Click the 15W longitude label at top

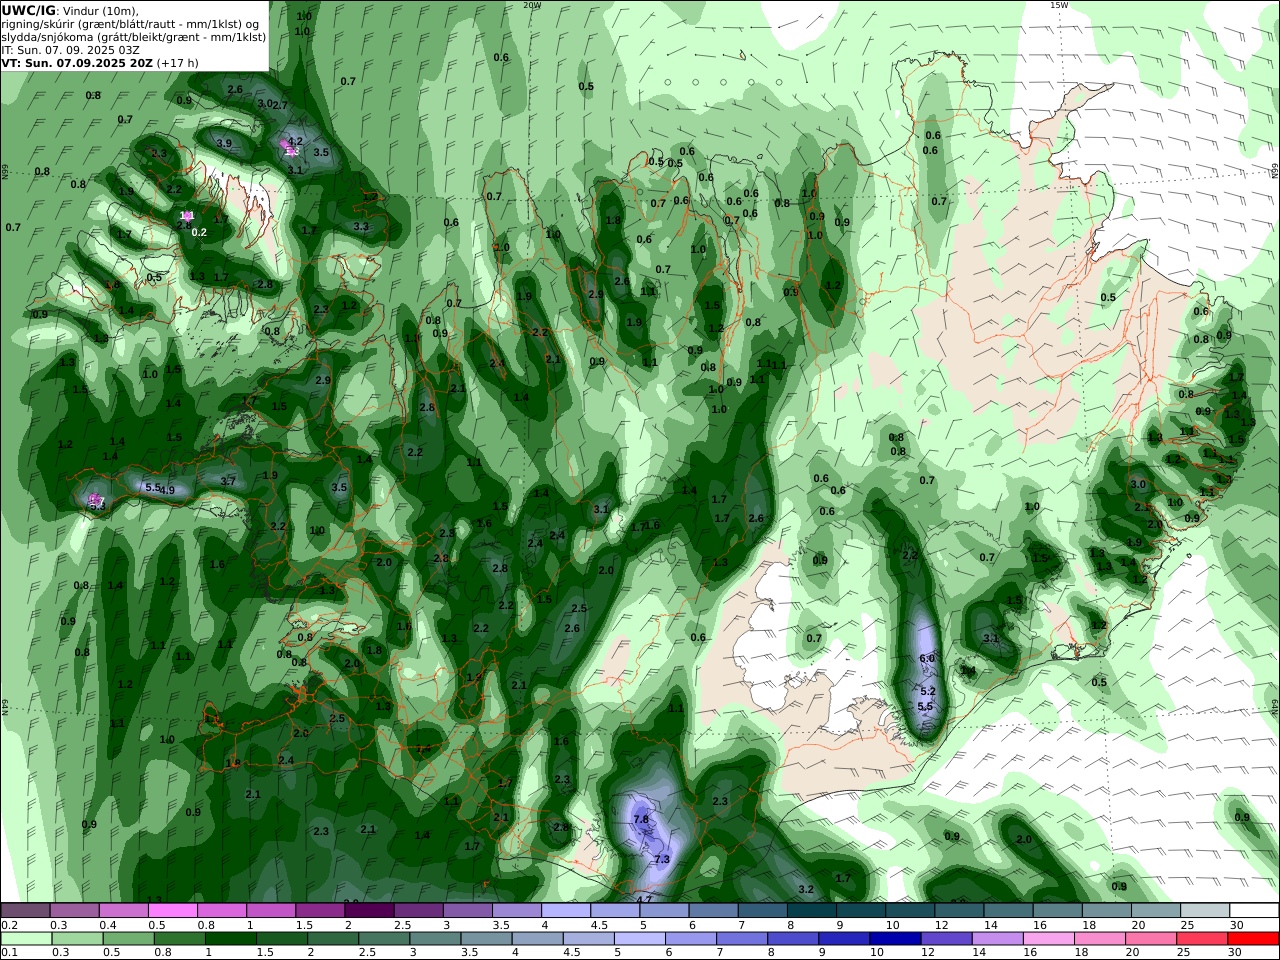pyautogui.click(x=1059, y=5)
